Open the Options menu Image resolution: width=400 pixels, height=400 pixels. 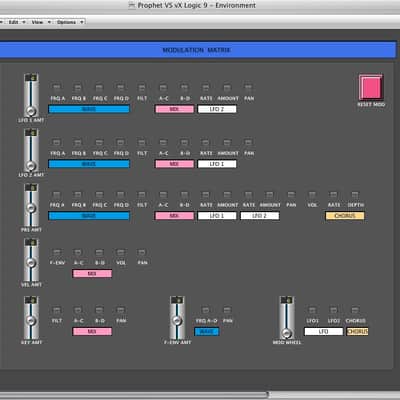pyautogui.click(x=70, y=22)
